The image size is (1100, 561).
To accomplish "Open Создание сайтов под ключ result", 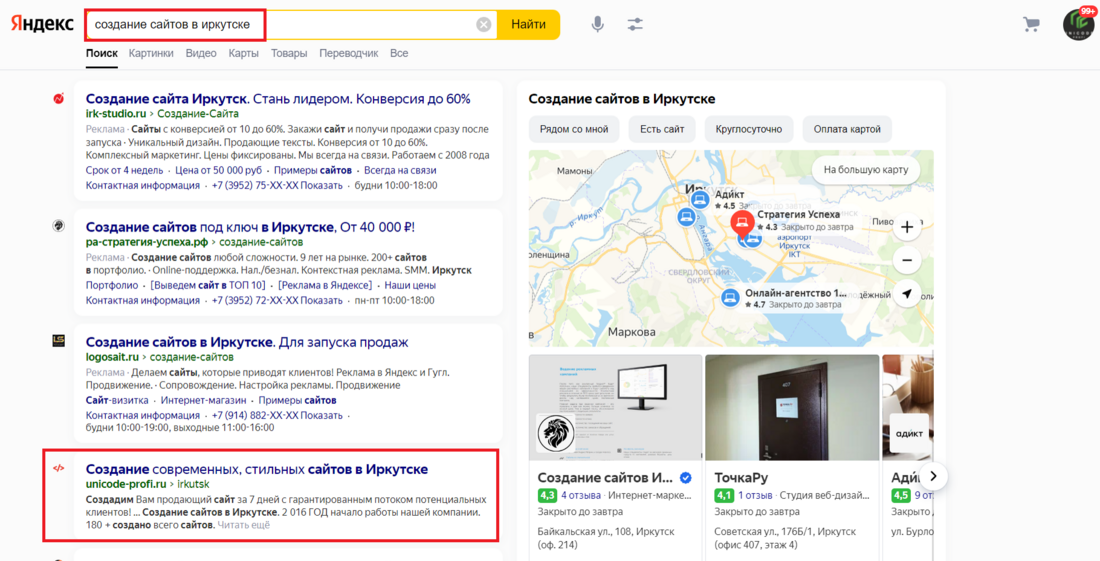I will tap(250, 227).
